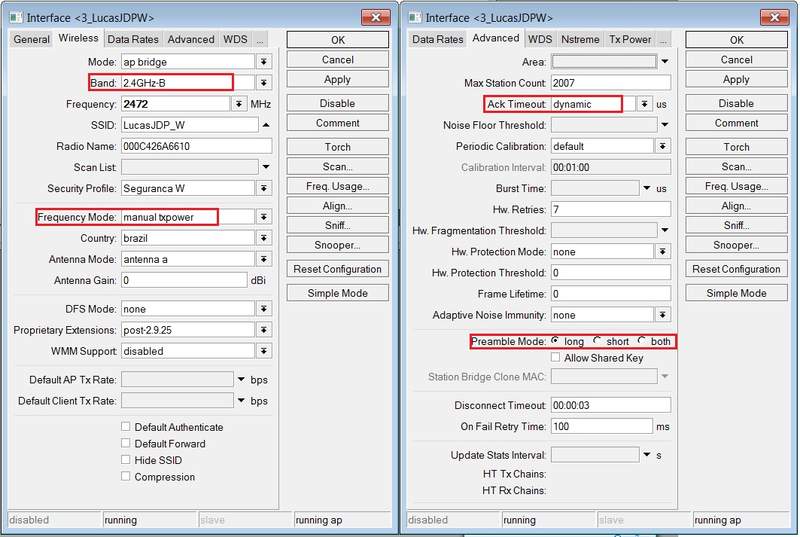Click the window icon of left Interface window
This screenshot has width=800, height=537.
[16, 17]
